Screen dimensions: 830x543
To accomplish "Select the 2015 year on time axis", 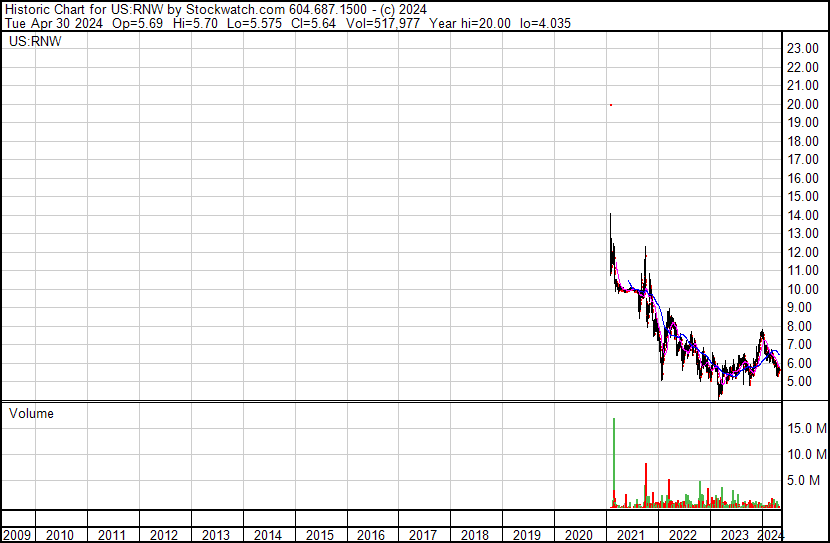I will (319, 535).
